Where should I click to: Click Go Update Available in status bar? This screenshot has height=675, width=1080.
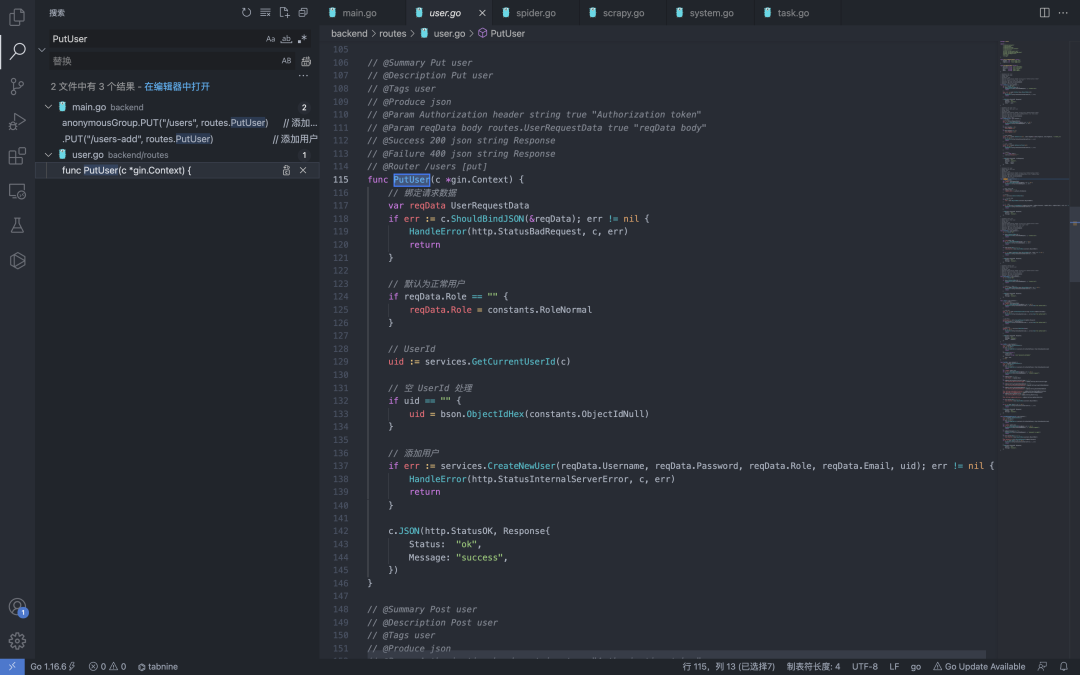click(x=978, y=666)
